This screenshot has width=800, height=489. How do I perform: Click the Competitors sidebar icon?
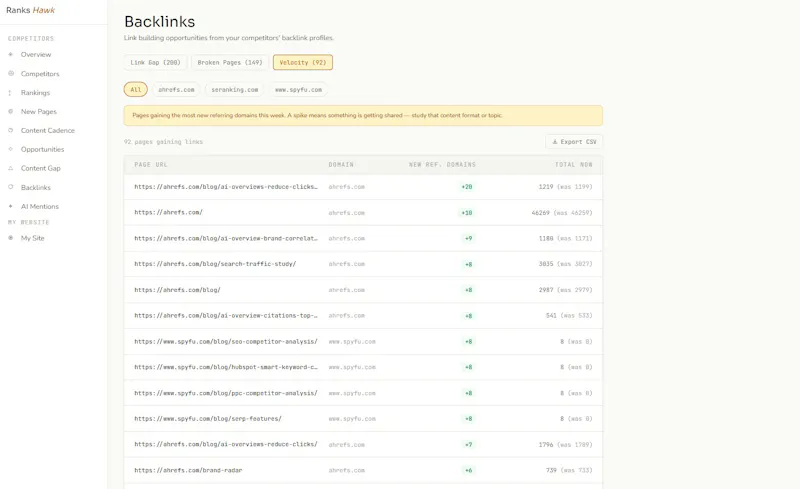pyautogui.click(x=11, y=74)
